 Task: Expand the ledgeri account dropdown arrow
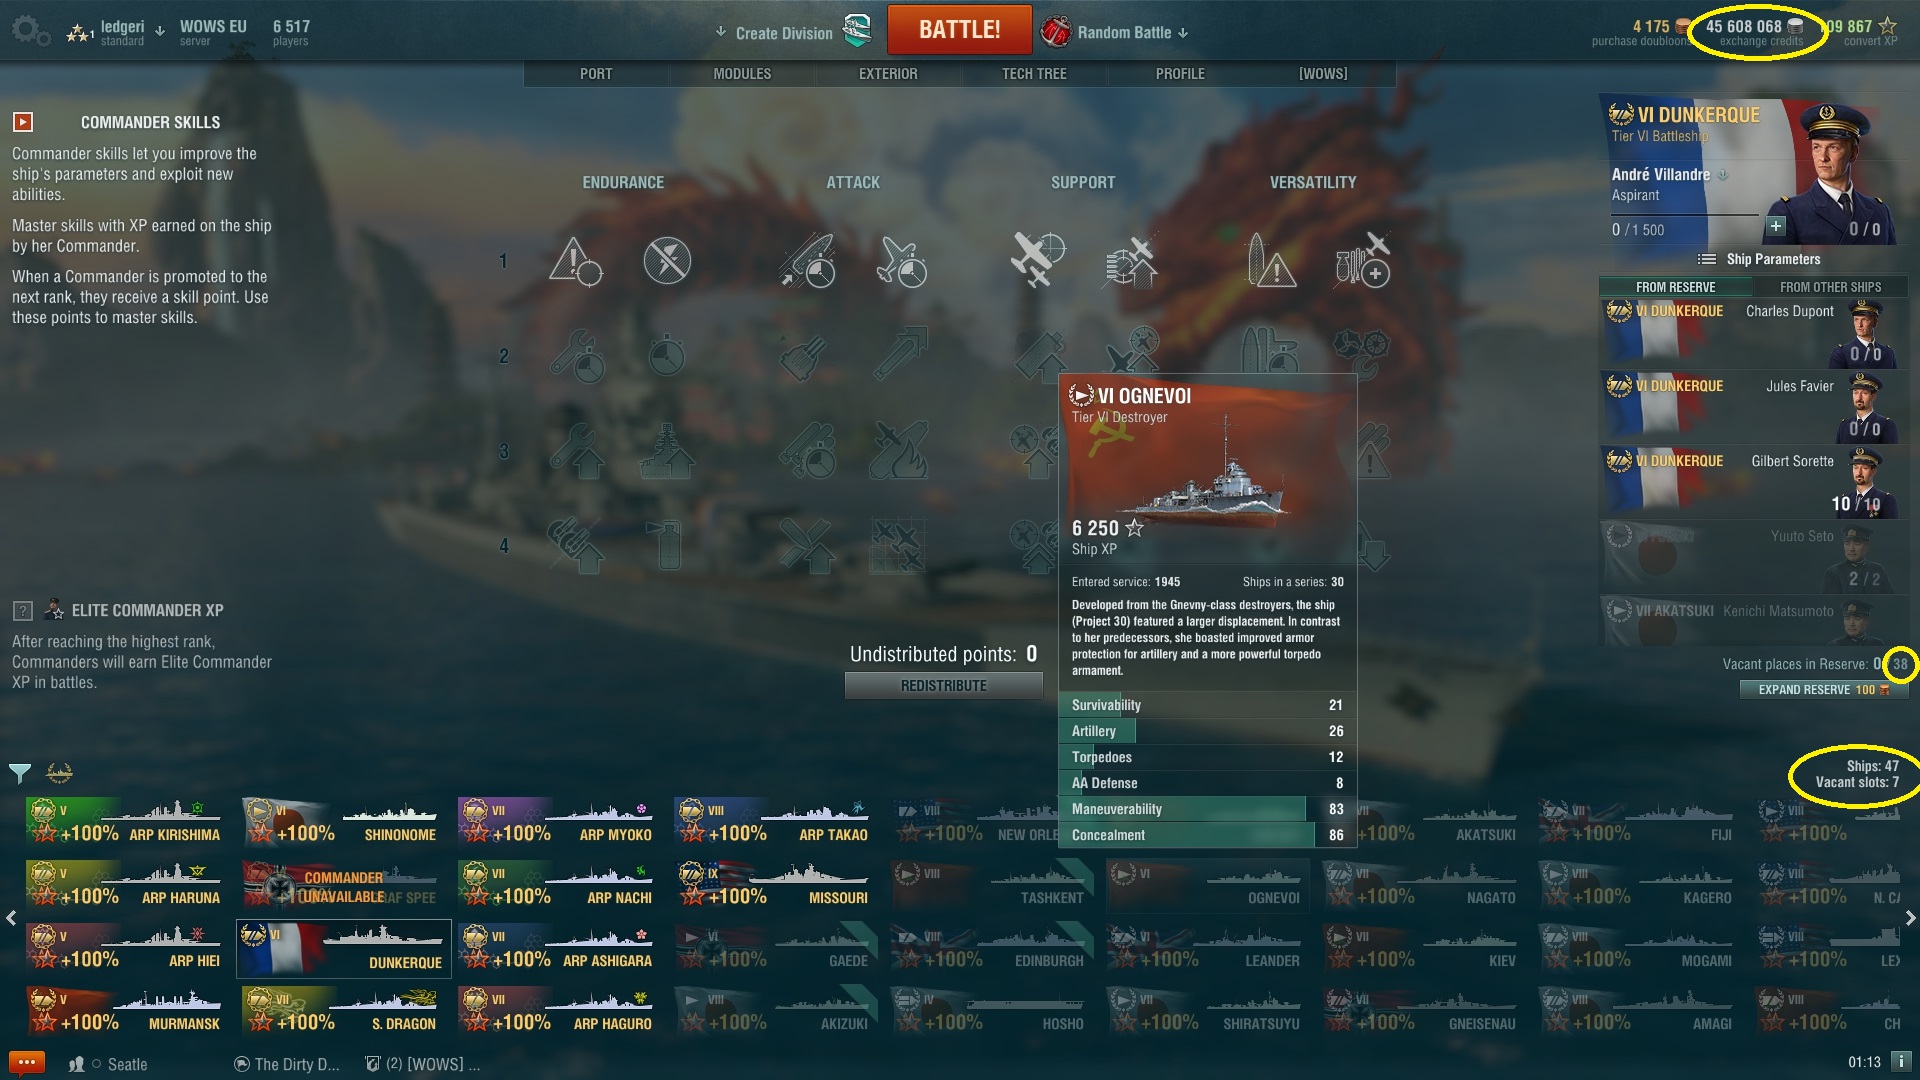[160, 31]
